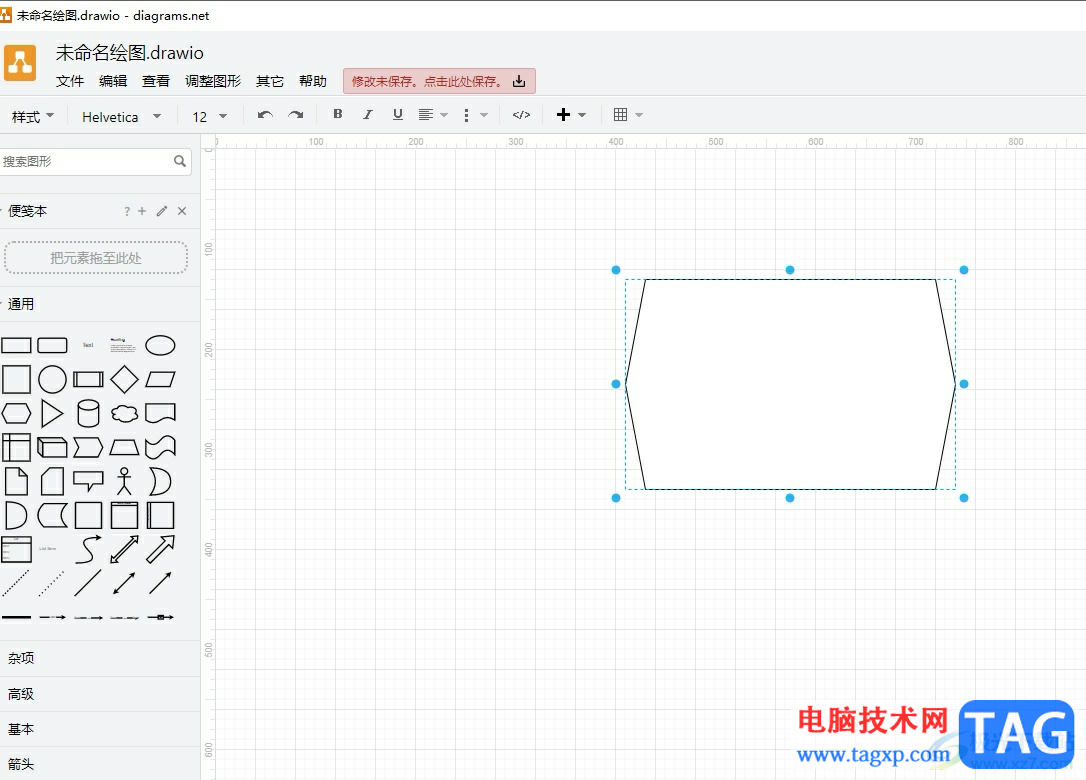1086x780 pixels.
Task: Select the dashed line shape
Action: pos(16,583)
